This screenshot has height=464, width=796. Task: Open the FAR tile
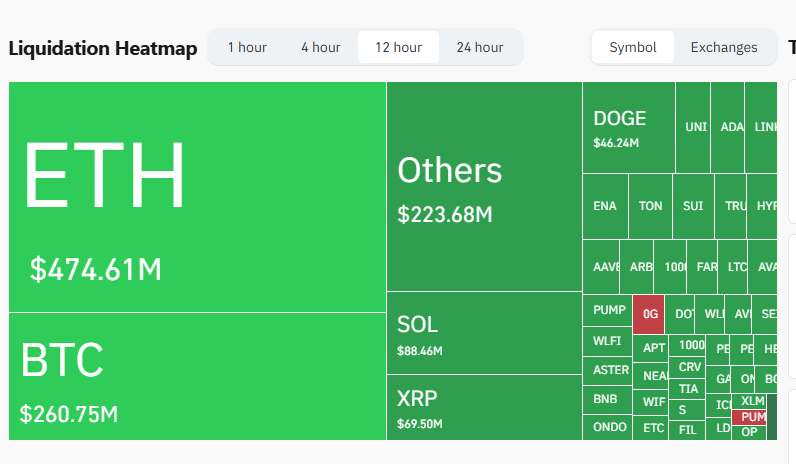click(702, 267)
